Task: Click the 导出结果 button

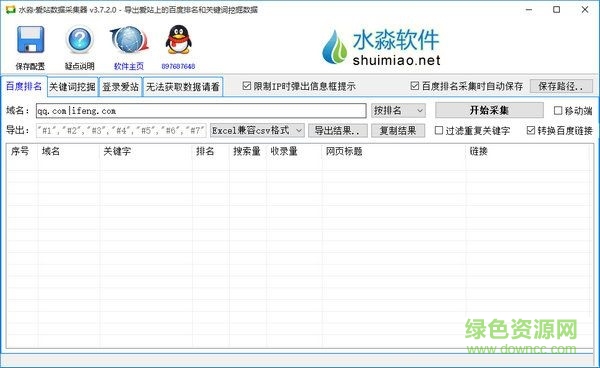Action: (338, 130)
